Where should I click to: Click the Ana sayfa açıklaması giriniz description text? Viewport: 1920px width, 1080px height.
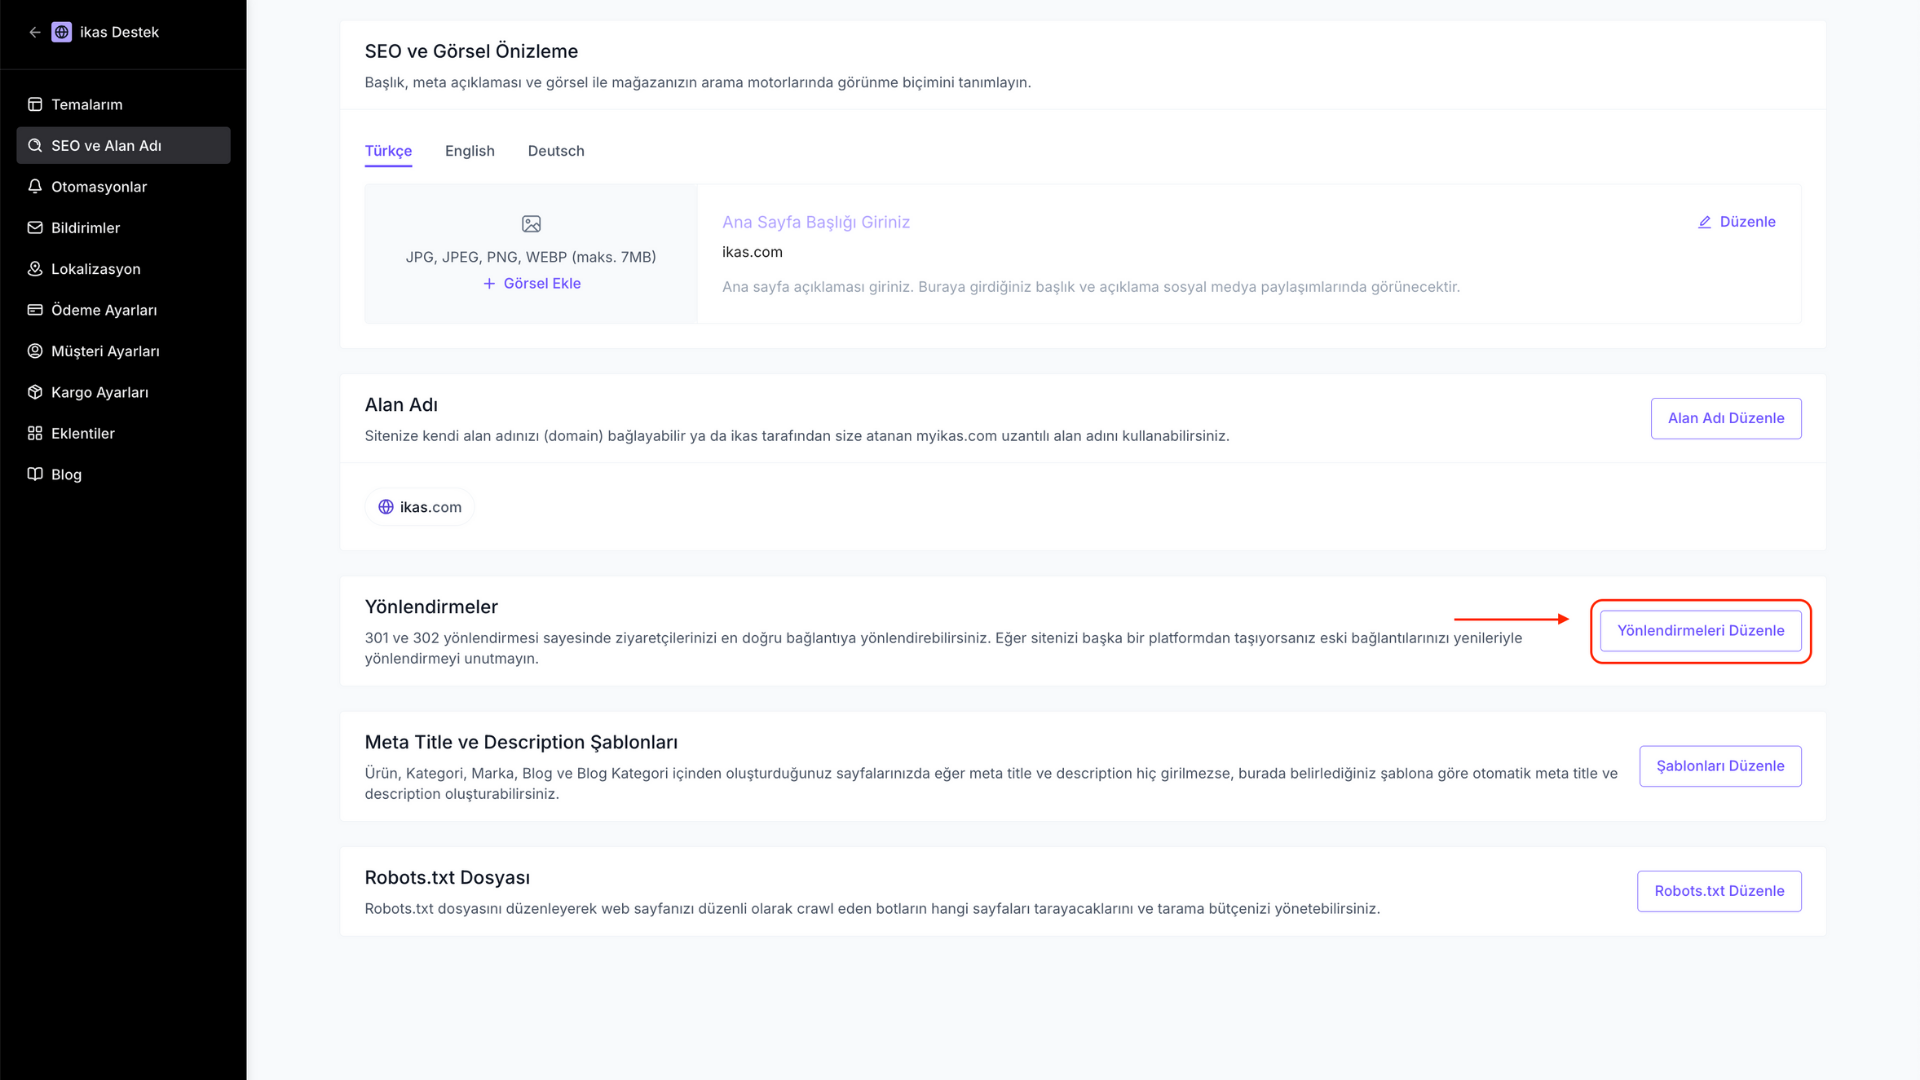1091,287
